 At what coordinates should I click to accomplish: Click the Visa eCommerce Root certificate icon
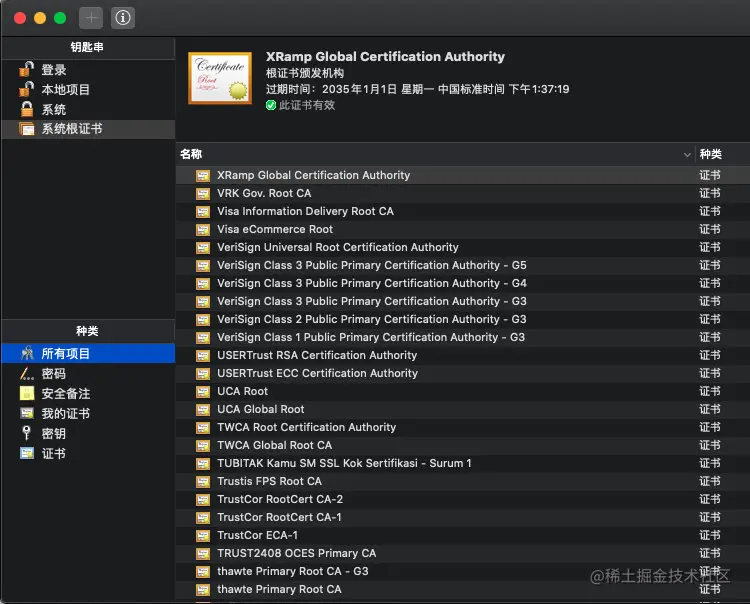click(x=203, y=230)
